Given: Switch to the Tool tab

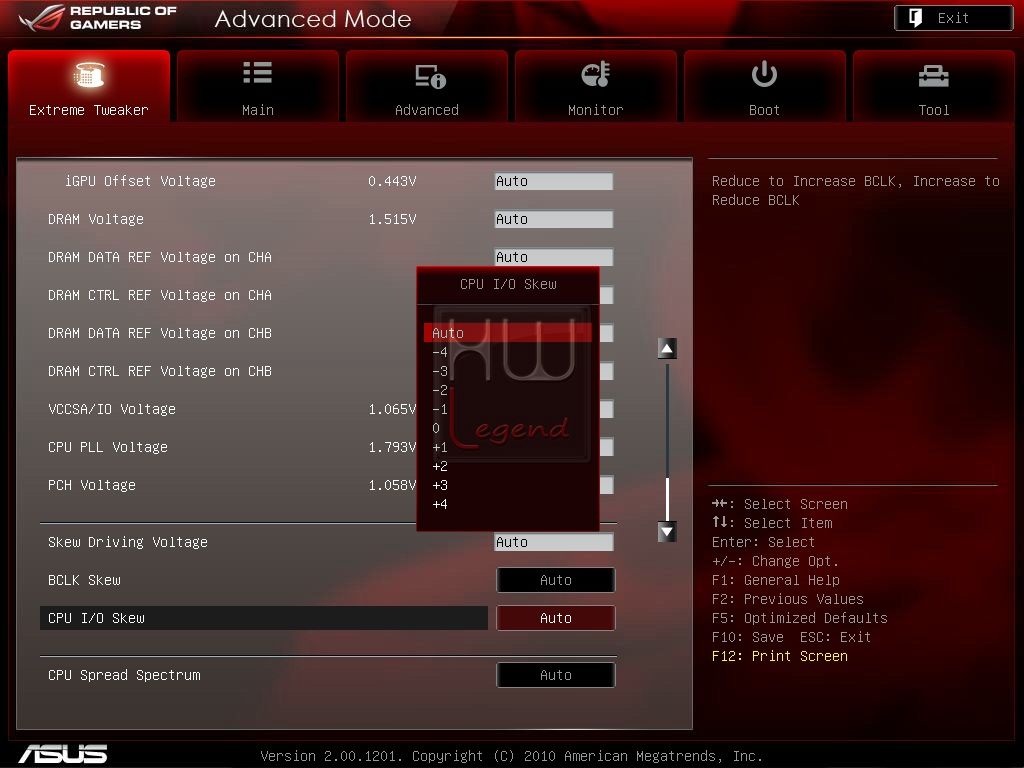Looking at the screenshot, I should point(934,86).
